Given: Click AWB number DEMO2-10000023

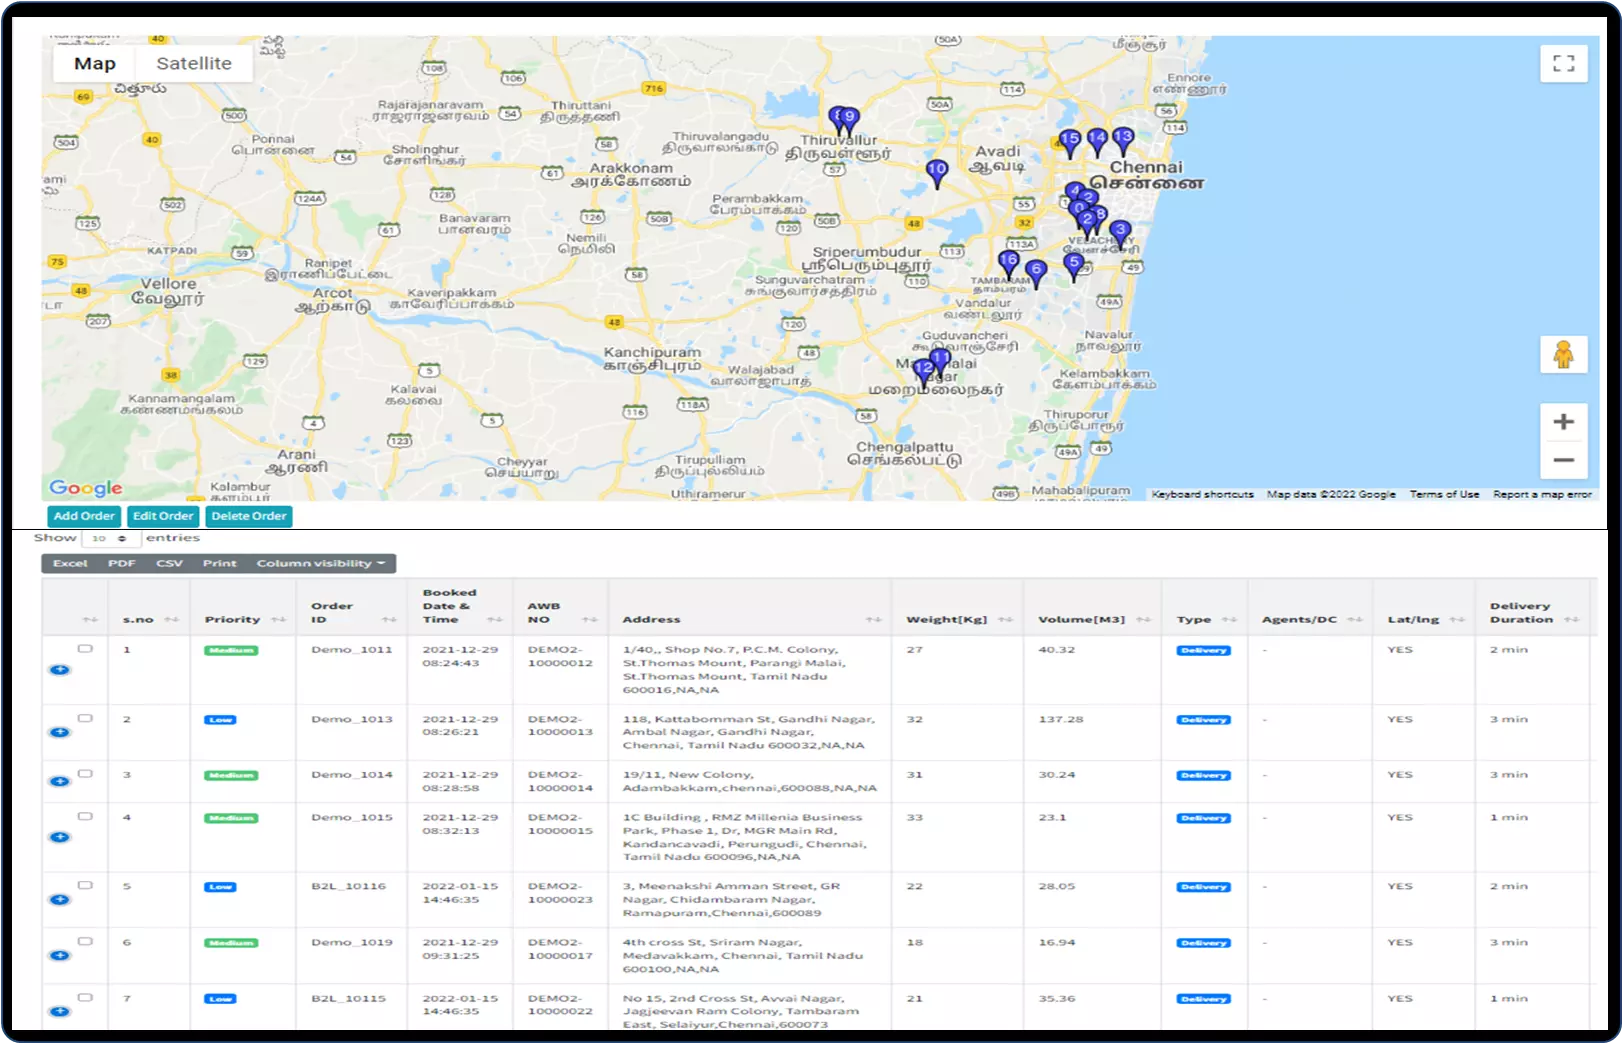Looking at the screenshot, I should point(560,893).
